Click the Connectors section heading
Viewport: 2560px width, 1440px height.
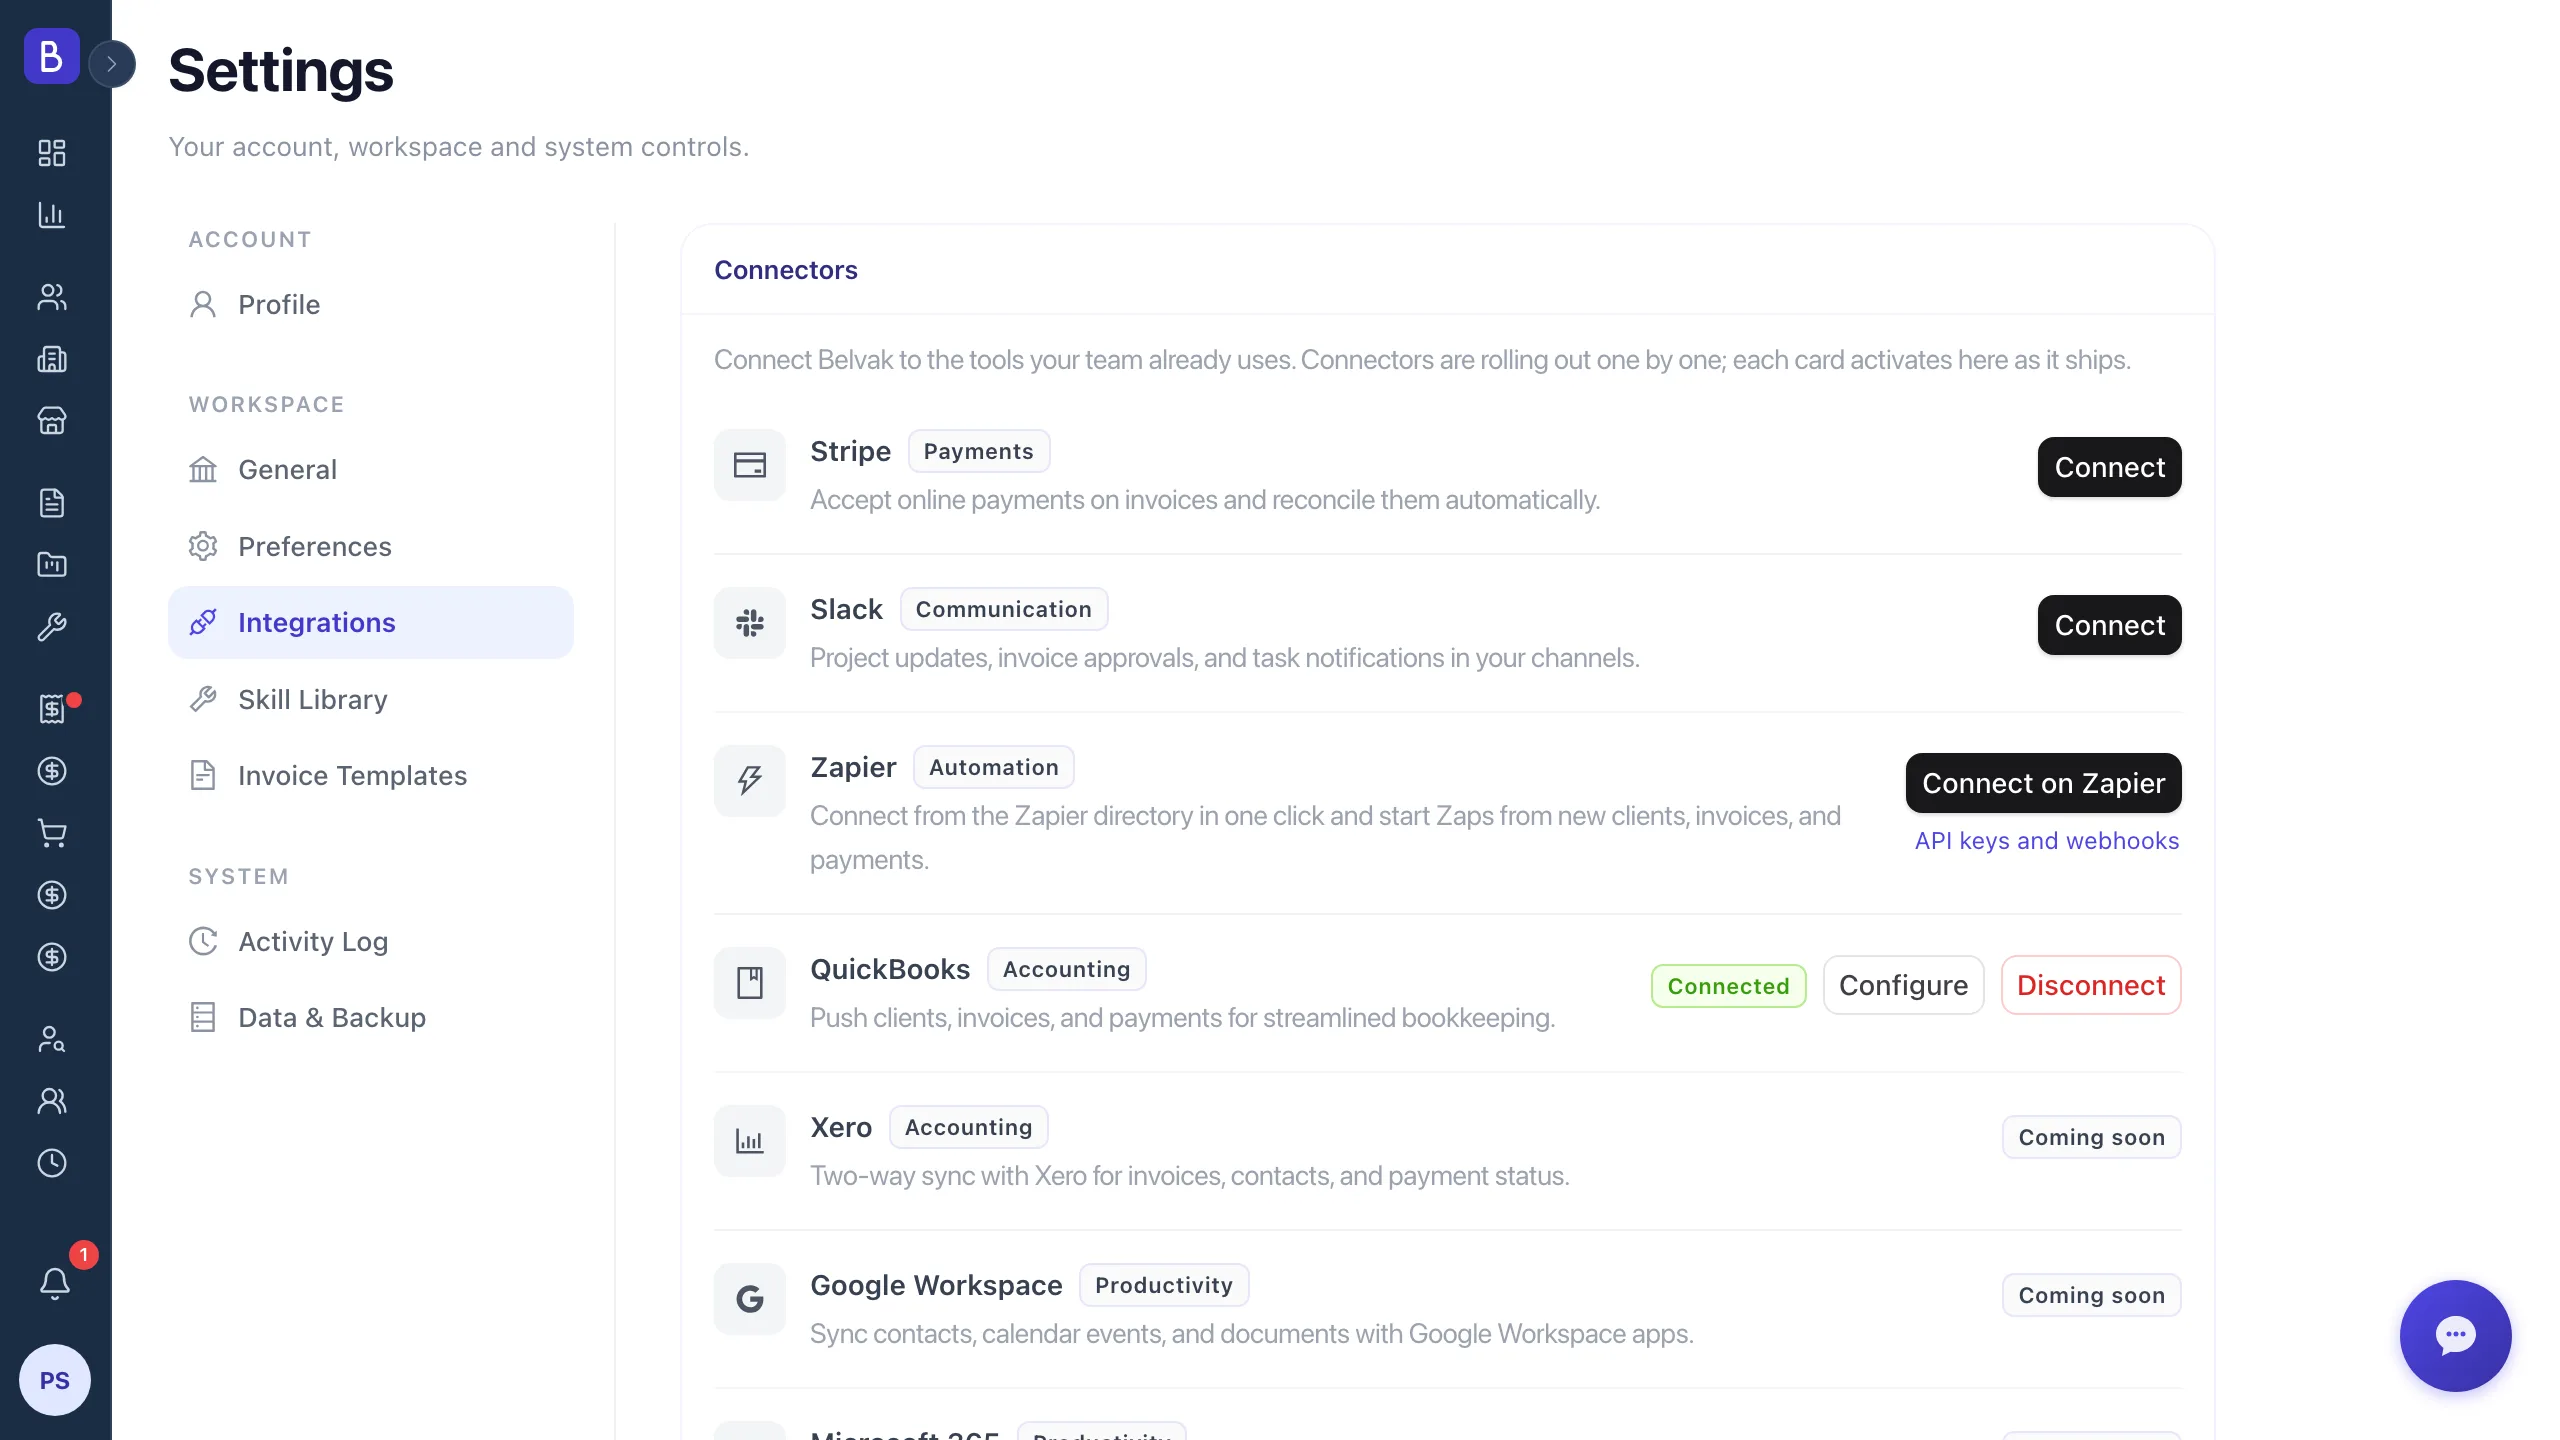tap(786, 270)
